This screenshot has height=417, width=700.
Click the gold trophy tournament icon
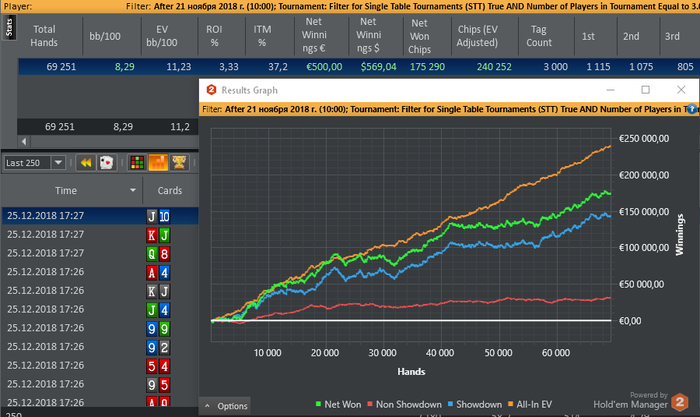(x=179, y=163)
